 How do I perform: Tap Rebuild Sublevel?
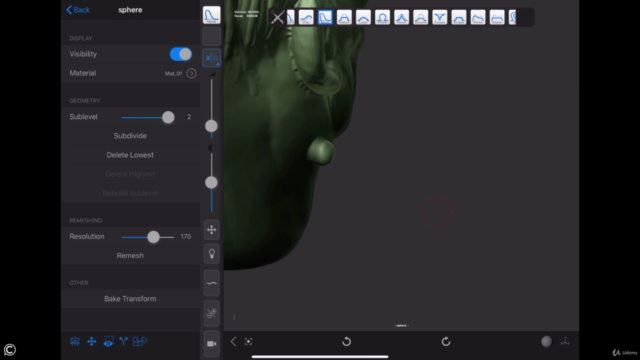click(130, 193)
